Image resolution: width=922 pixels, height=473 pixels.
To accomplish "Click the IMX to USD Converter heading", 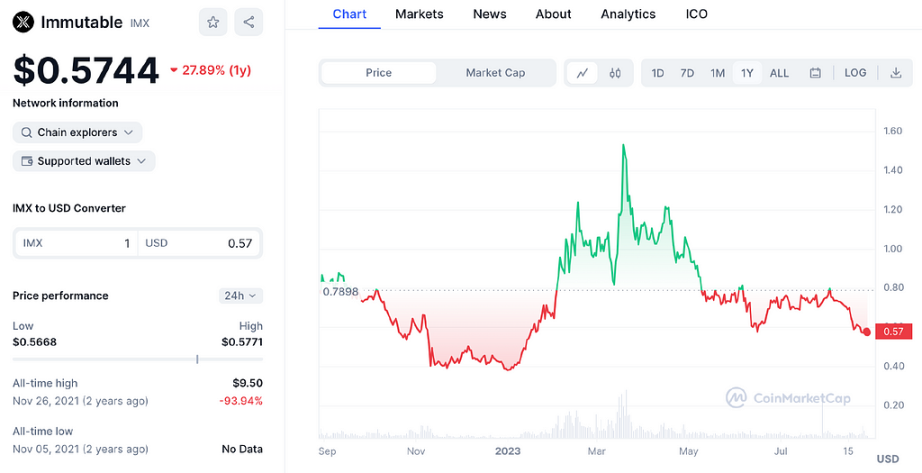I will click(69, 208).
